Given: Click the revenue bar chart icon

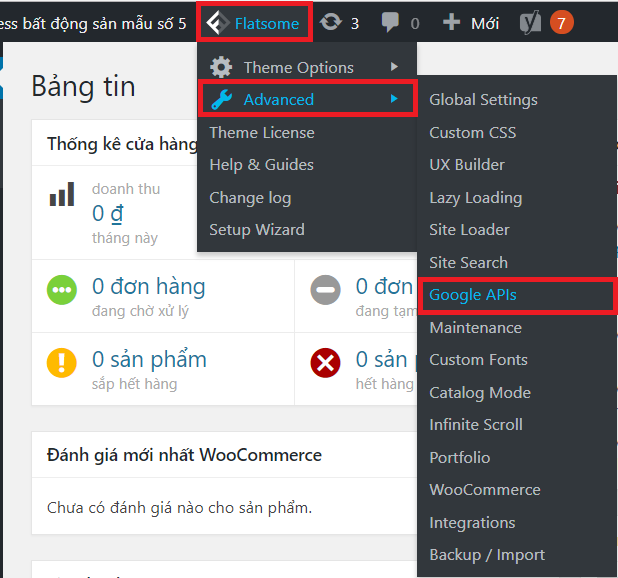Looking at the screenshot, I should (62, 194).
